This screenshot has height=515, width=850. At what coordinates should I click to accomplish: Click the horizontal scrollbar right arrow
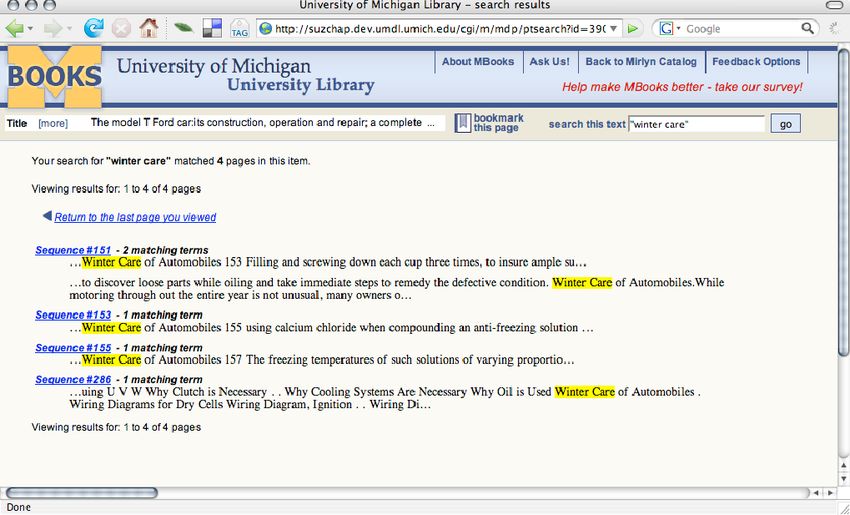point(830,493)
